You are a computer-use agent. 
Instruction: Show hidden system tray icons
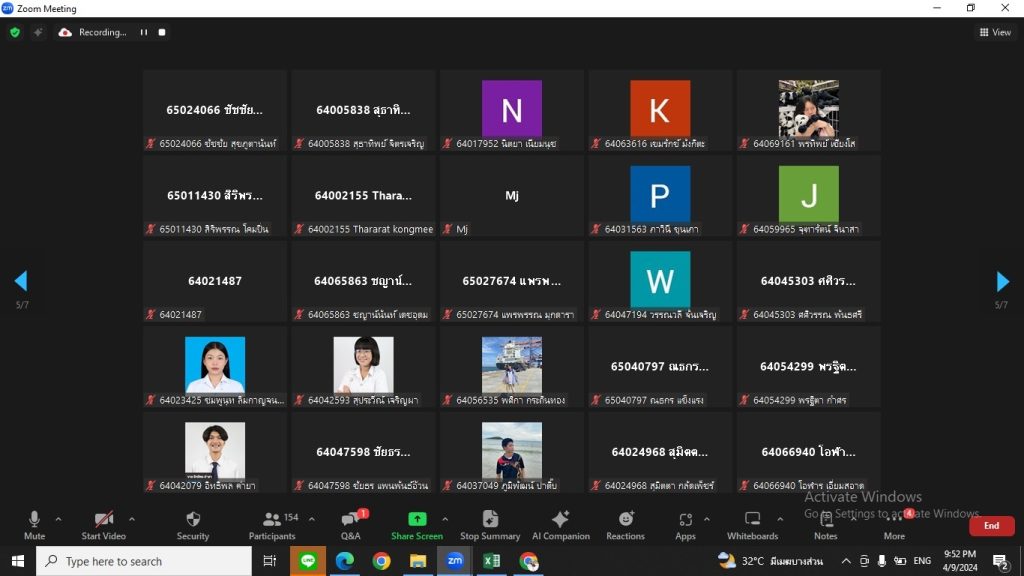(x=846, y=561)
